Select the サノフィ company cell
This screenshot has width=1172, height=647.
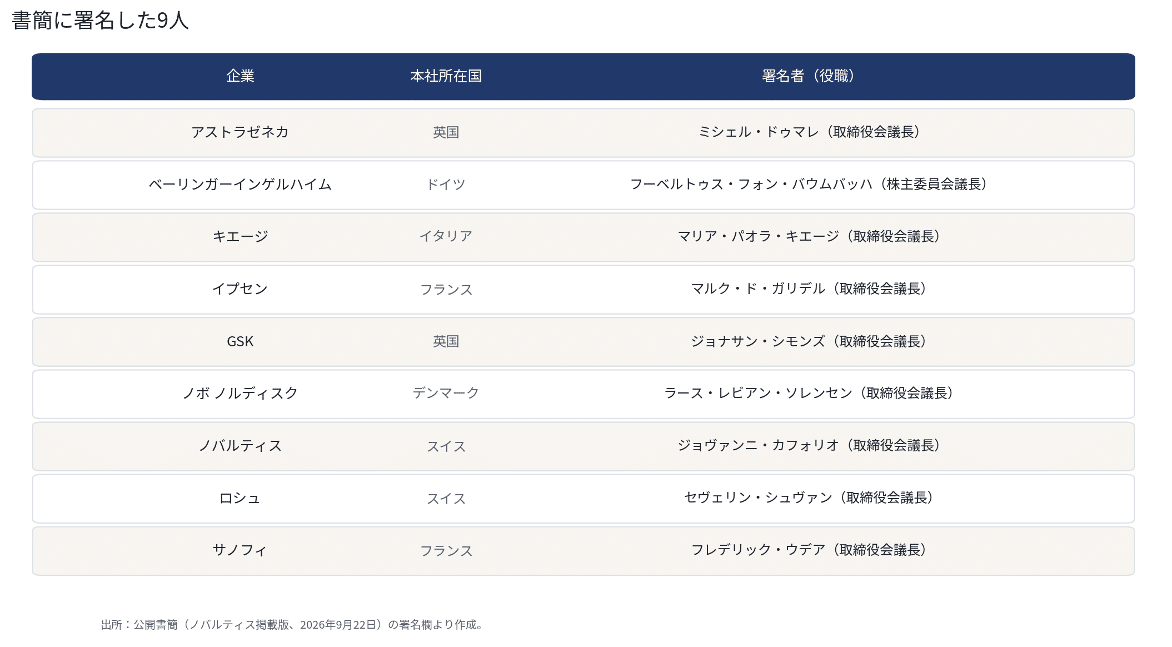click(240, 551)
